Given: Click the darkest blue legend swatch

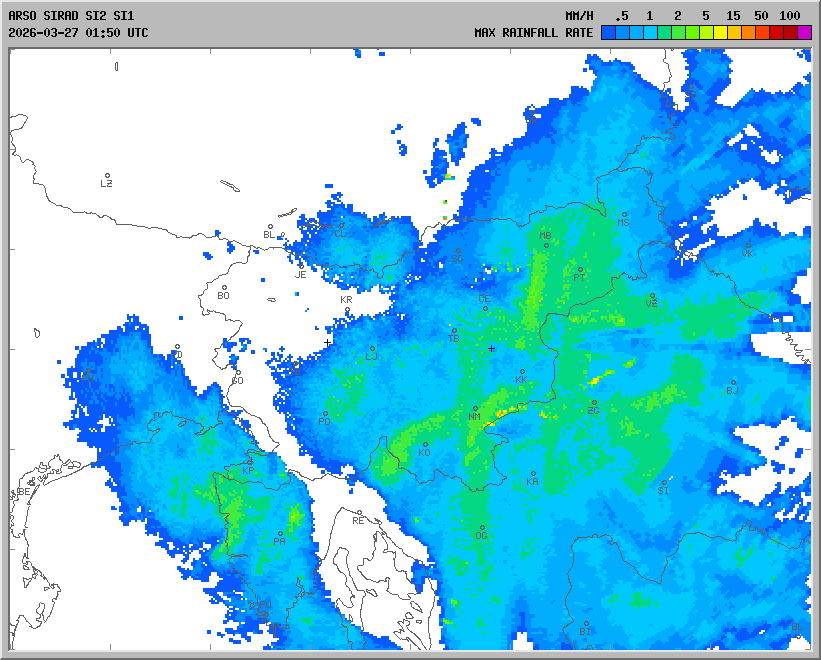Looking at the screenshot, I should pyautogui.click(x=608, y=33).
